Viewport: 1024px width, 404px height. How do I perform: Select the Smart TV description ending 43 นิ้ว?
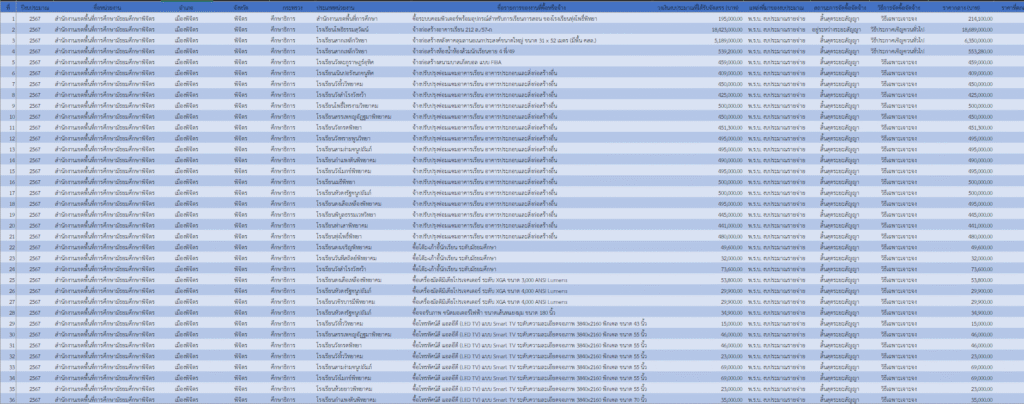(x=531, y=323)
